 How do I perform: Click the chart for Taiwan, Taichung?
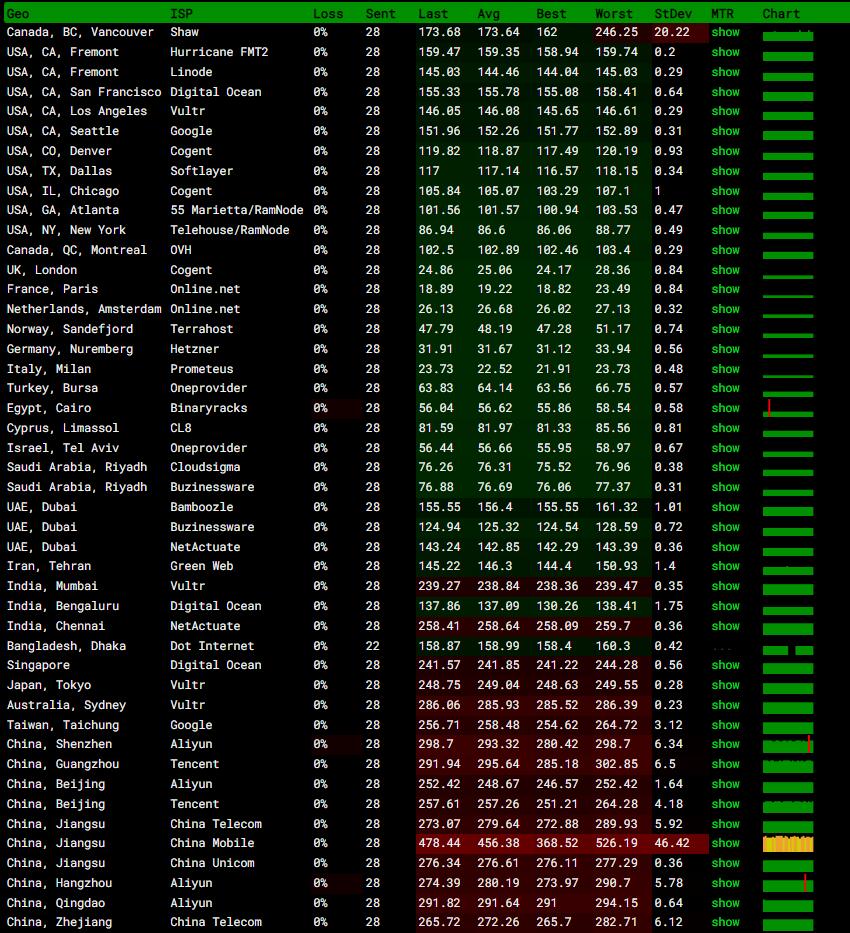click(788, 727)
